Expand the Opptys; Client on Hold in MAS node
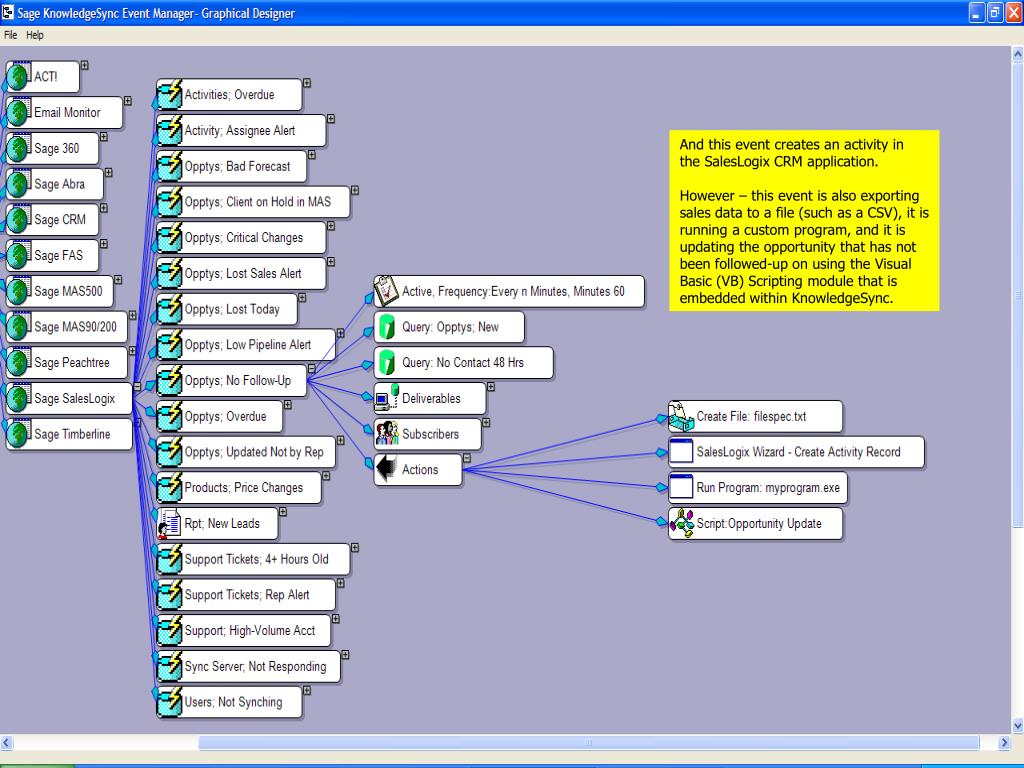 (x=355, y=191)
